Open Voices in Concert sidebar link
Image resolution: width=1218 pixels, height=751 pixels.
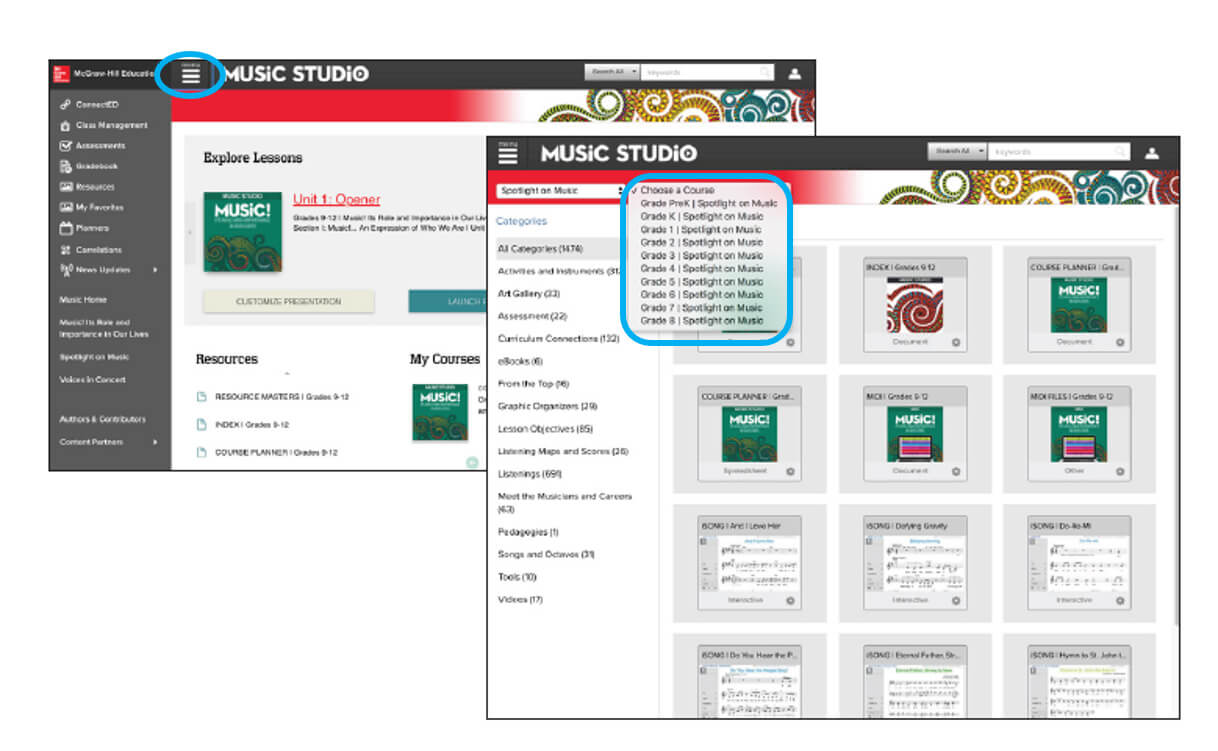pyautogui.click(x=93, y=380)
